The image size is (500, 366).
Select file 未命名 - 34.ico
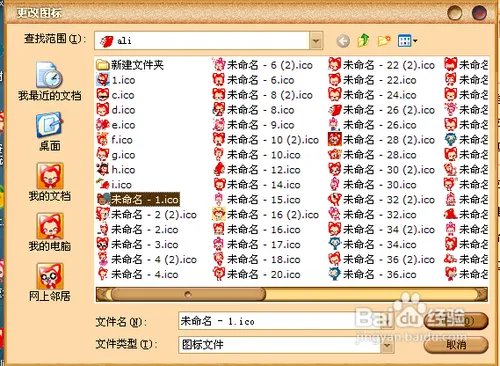[x=373, y=244]
